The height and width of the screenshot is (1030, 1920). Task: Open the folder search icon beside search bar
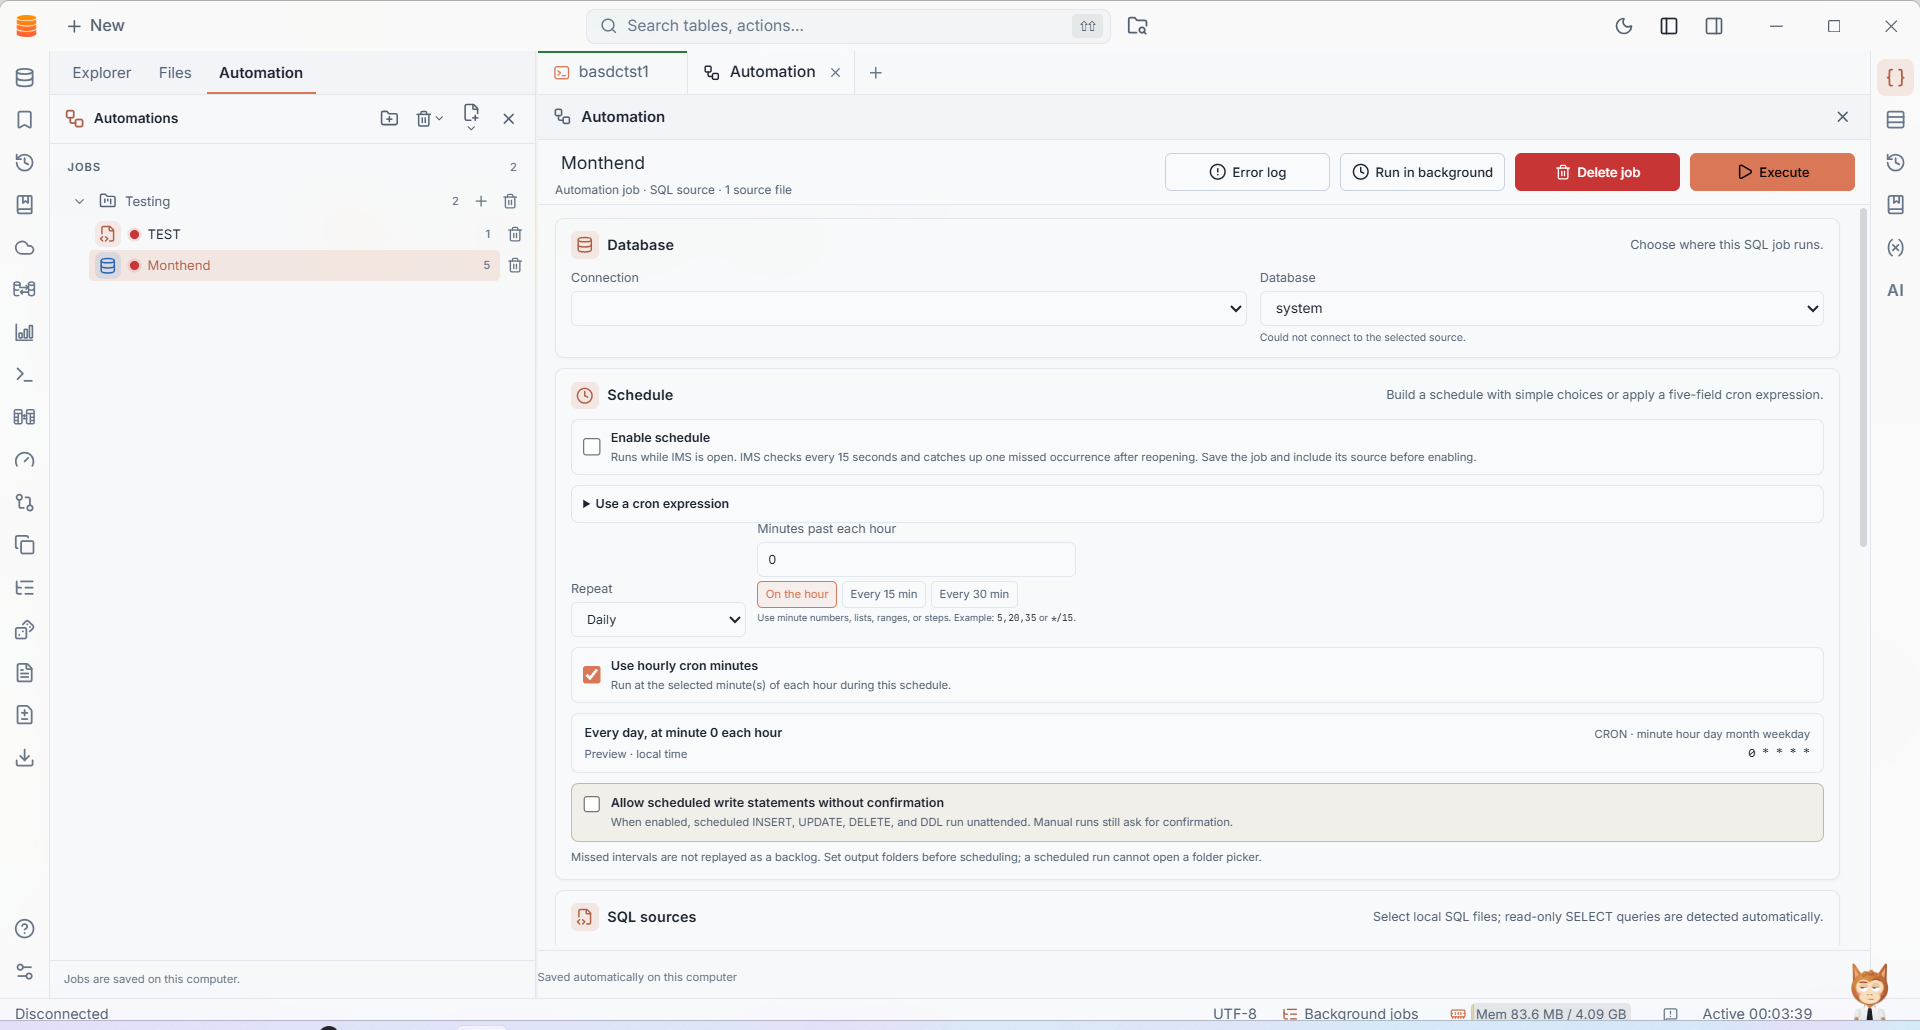(x=1137, y=26)
